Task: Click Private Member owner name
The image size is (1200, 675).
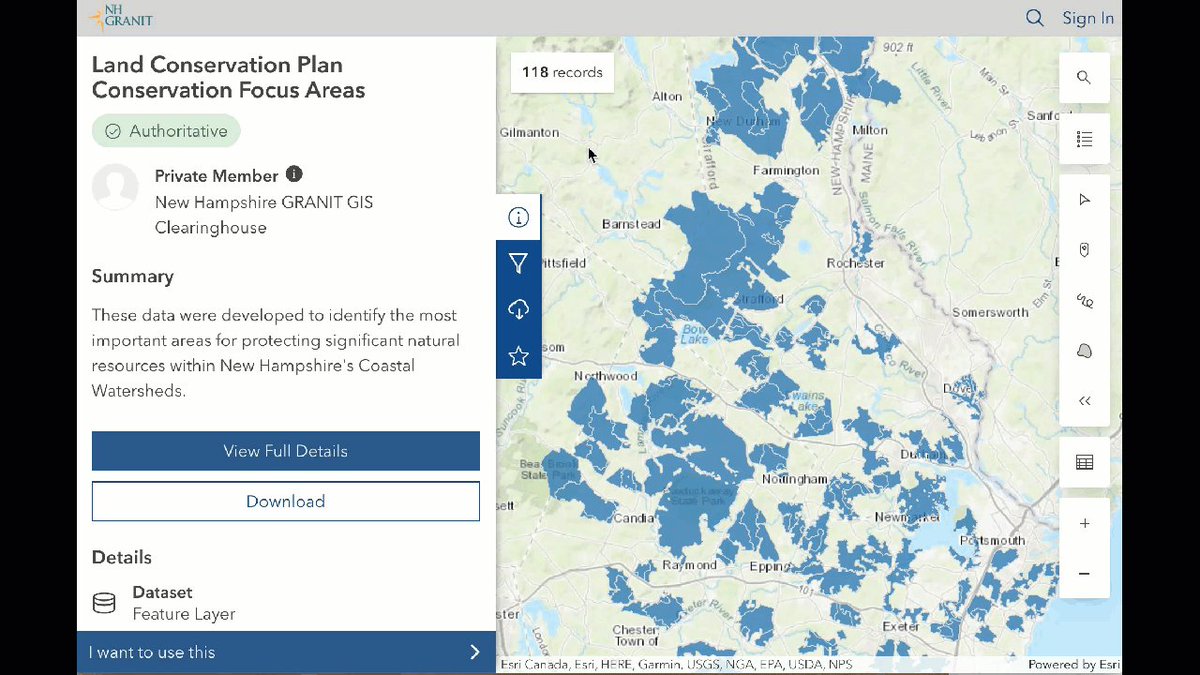Action: (216, 176)
